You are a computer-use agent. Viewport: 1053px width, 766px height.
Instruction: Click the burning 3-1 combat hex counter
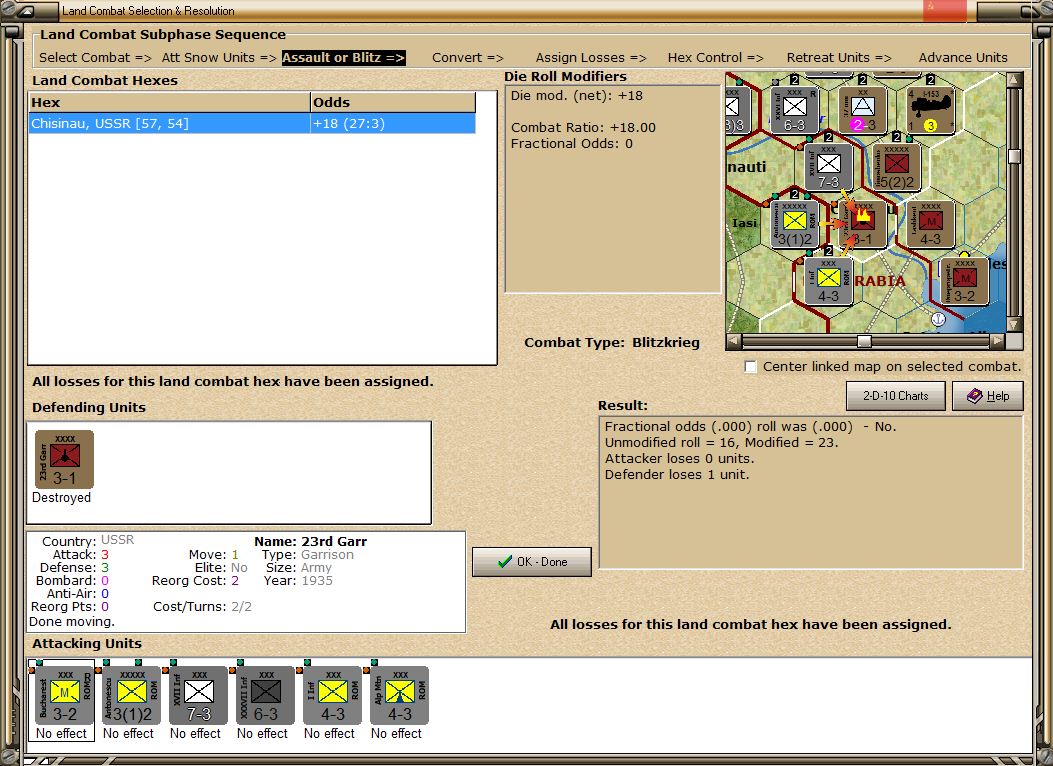[x=862, y=224]
